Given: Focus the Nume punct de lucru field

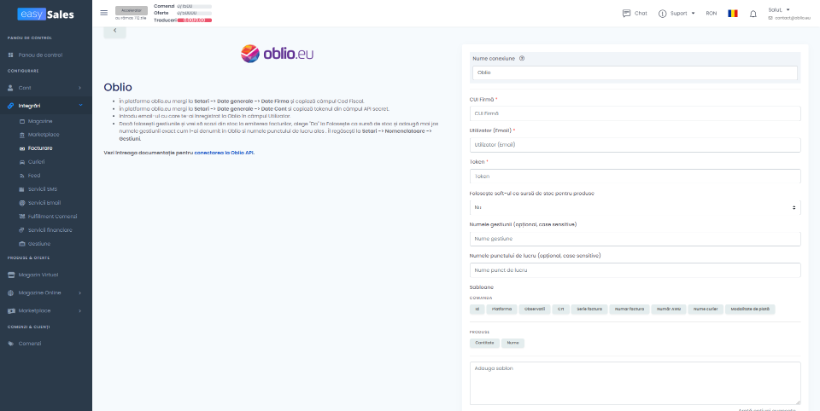Looking at the screenshot, I should coord(635,270).
